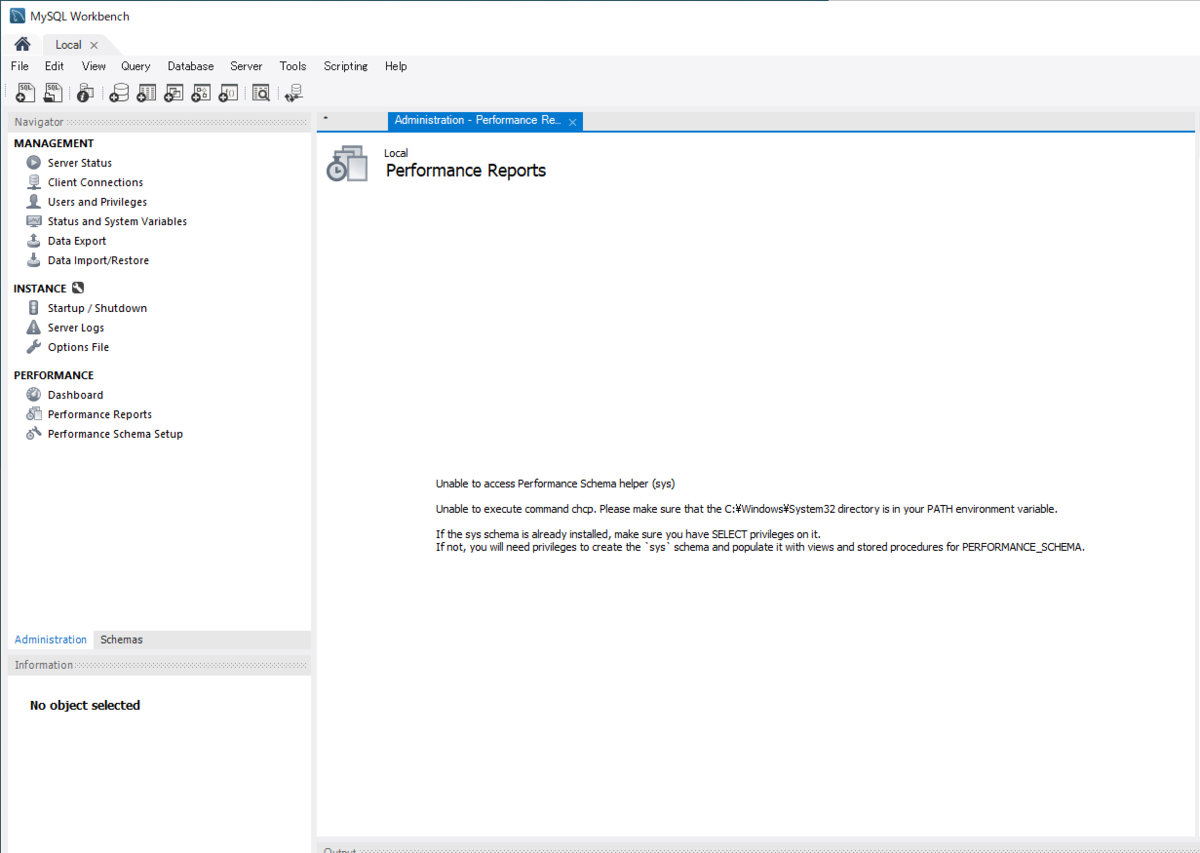The width and height of the screenshot is (1200, 853).
Task: Open Startup / Shutdown page
Action: (x=97, y=308)
